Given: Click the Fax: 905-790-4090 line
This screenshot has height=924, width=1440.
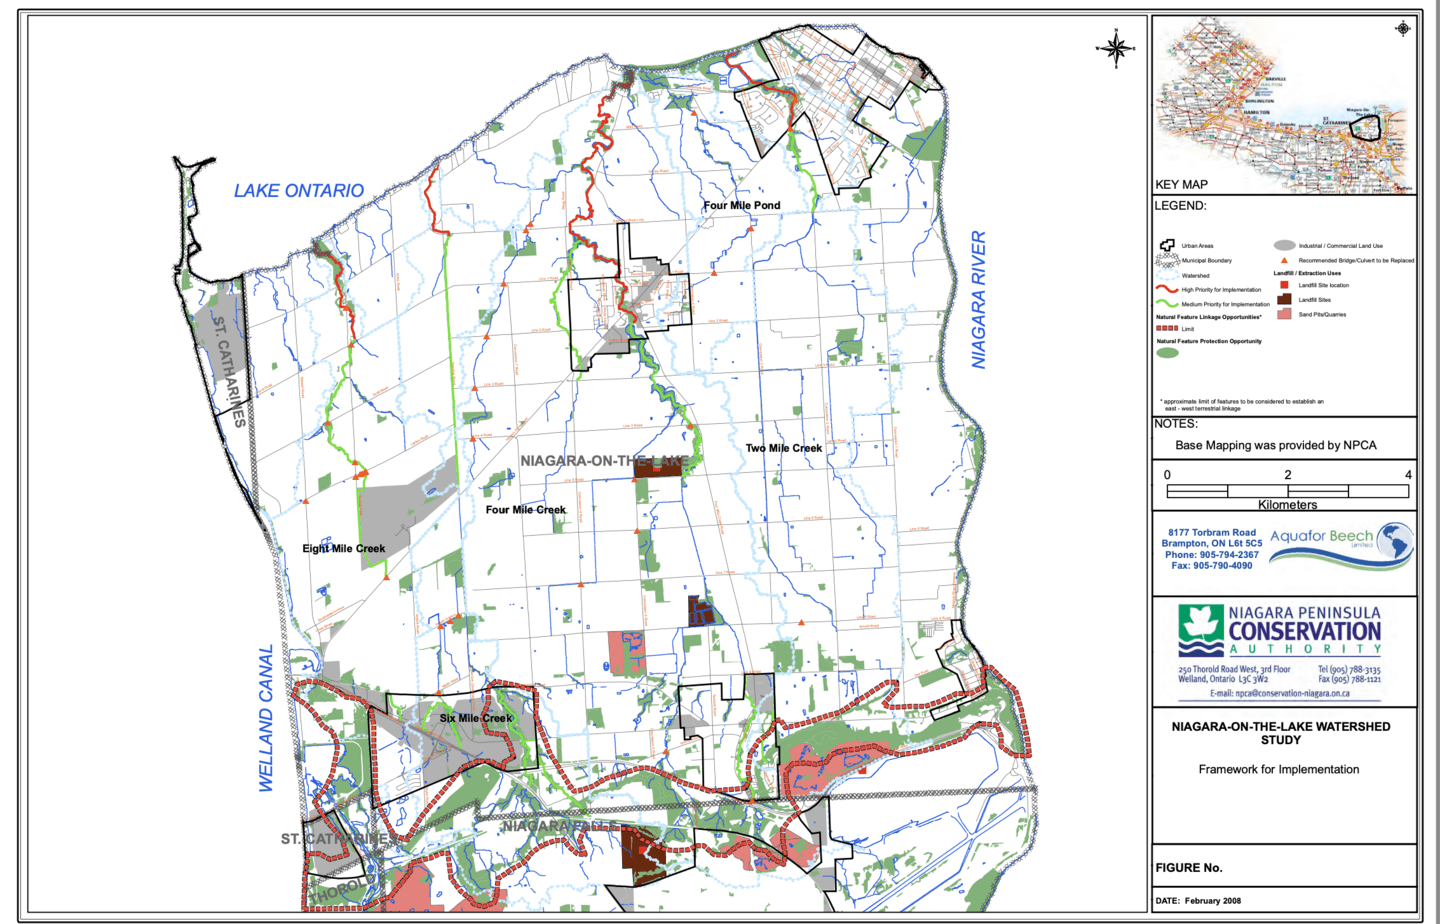Looking at the screenshot, I should [1212, 566].
